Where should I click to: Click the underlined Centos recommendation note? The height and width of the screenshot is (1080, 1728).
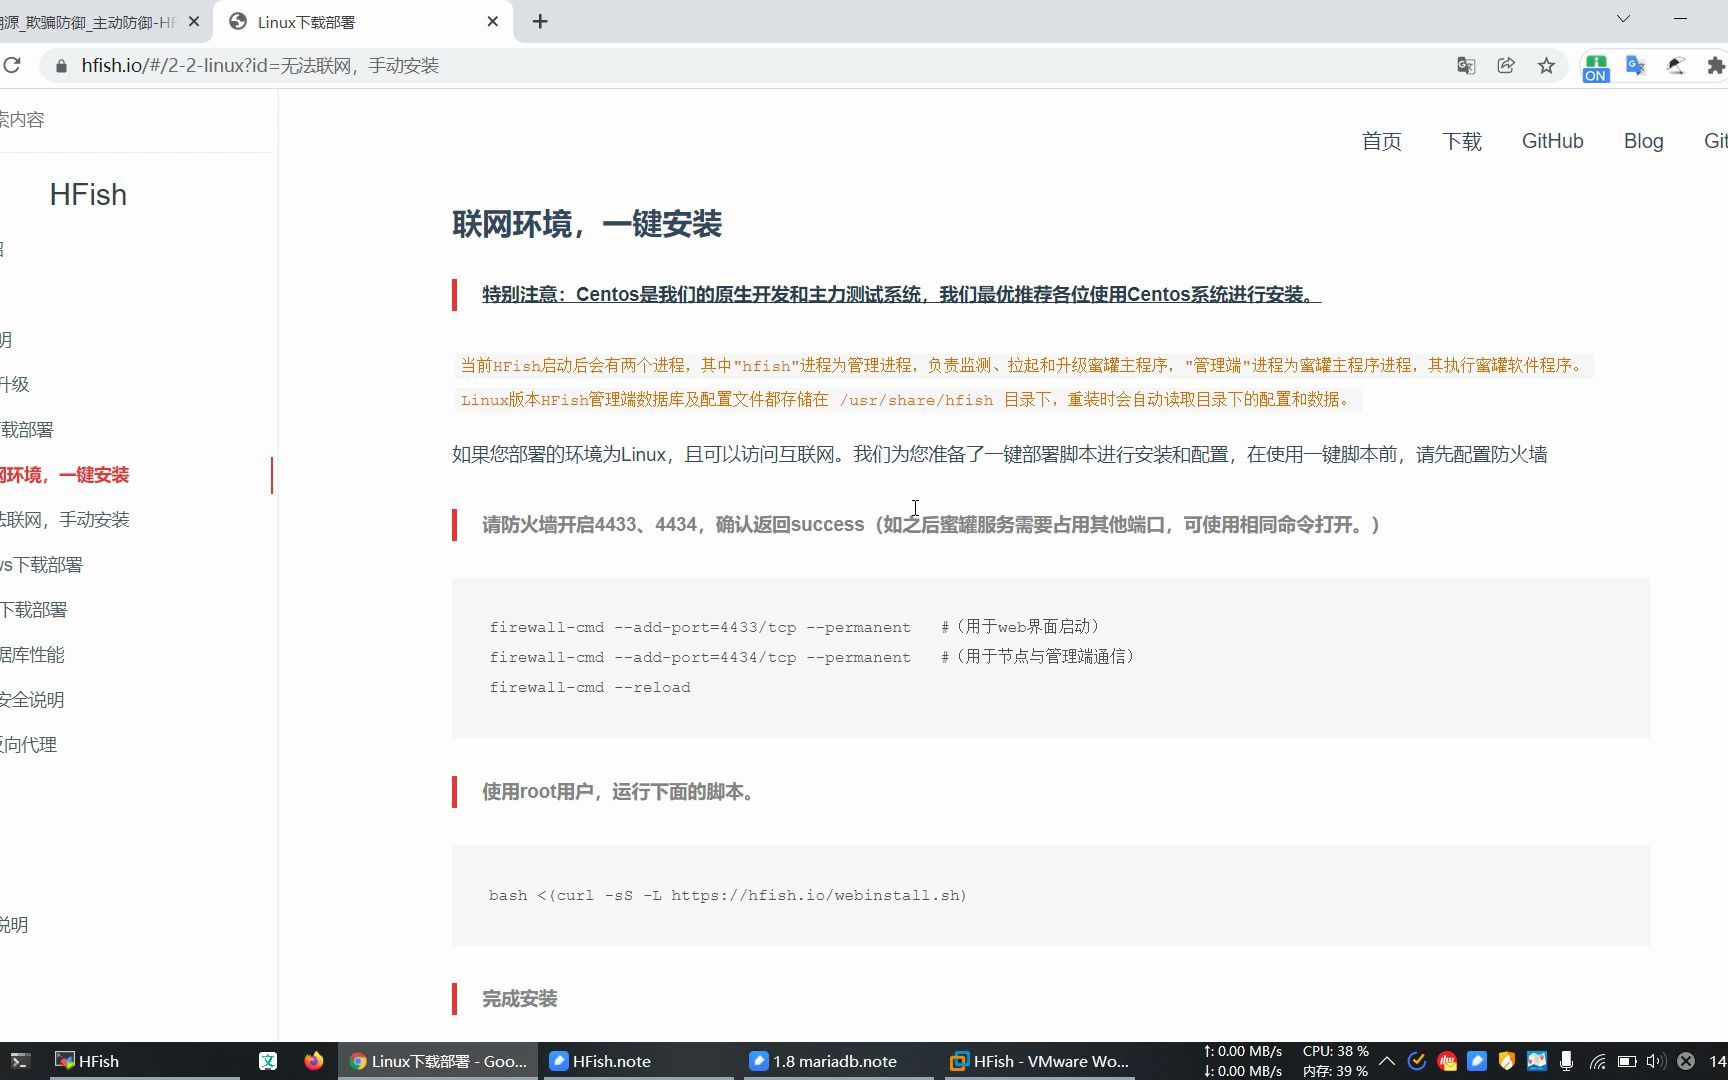(x=901, y=295)
